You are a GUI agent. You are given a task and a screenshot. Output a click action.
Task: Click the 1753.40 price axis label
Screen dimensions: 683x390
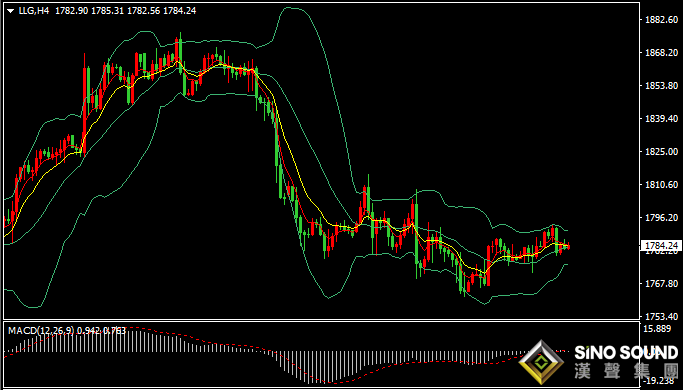(x=661, y=316)
